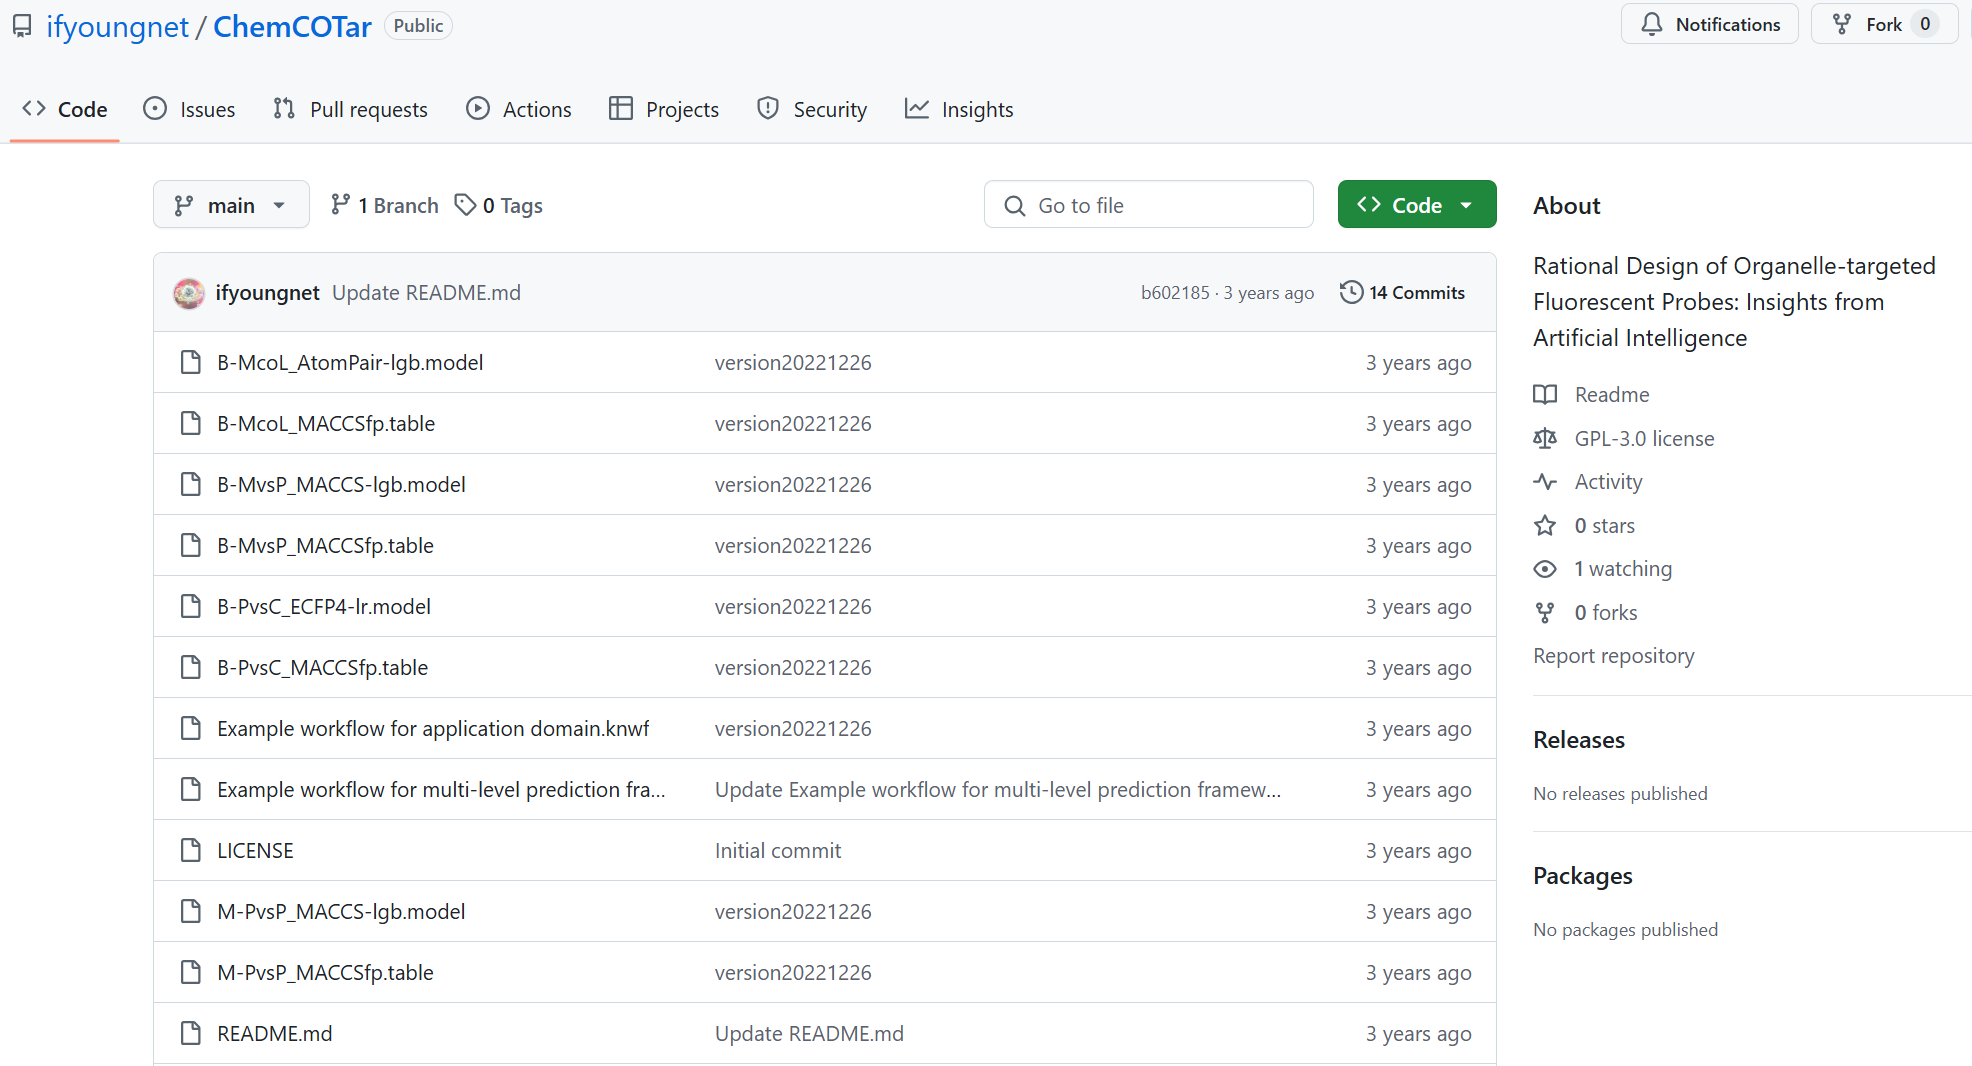Open the green Code dropdown button
Image resolution: width=1972 pixels, height=1066 pixels.
pos(1417,205)
